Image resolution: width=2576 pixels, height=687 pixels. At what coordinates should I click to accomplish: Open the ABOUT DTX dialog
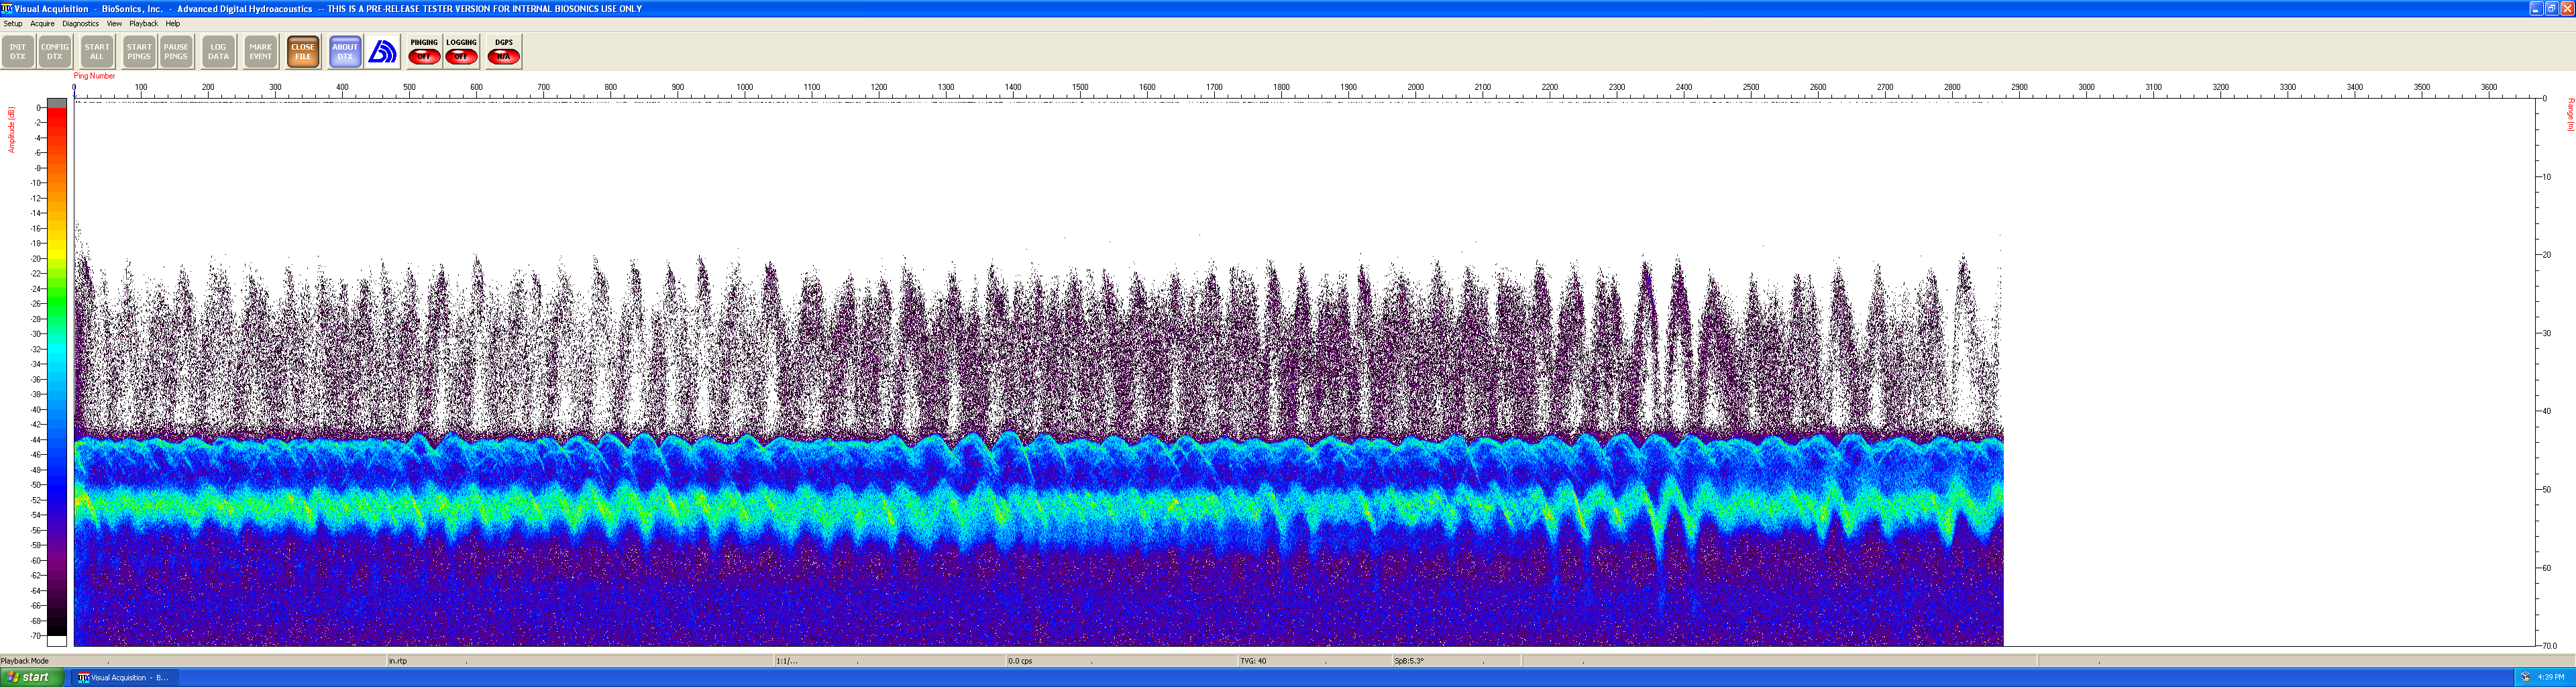(345, 52)
